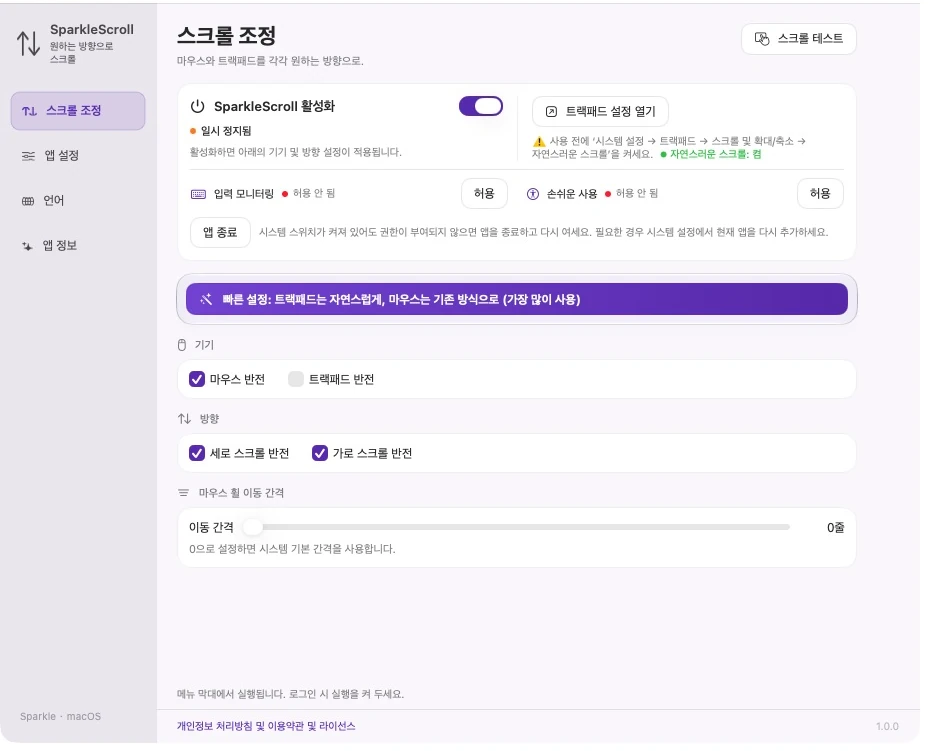Click the 허용 안 됨 status beside 손쉬운 사용
Viewport: 928px width, 751px height.
point(637,194)
